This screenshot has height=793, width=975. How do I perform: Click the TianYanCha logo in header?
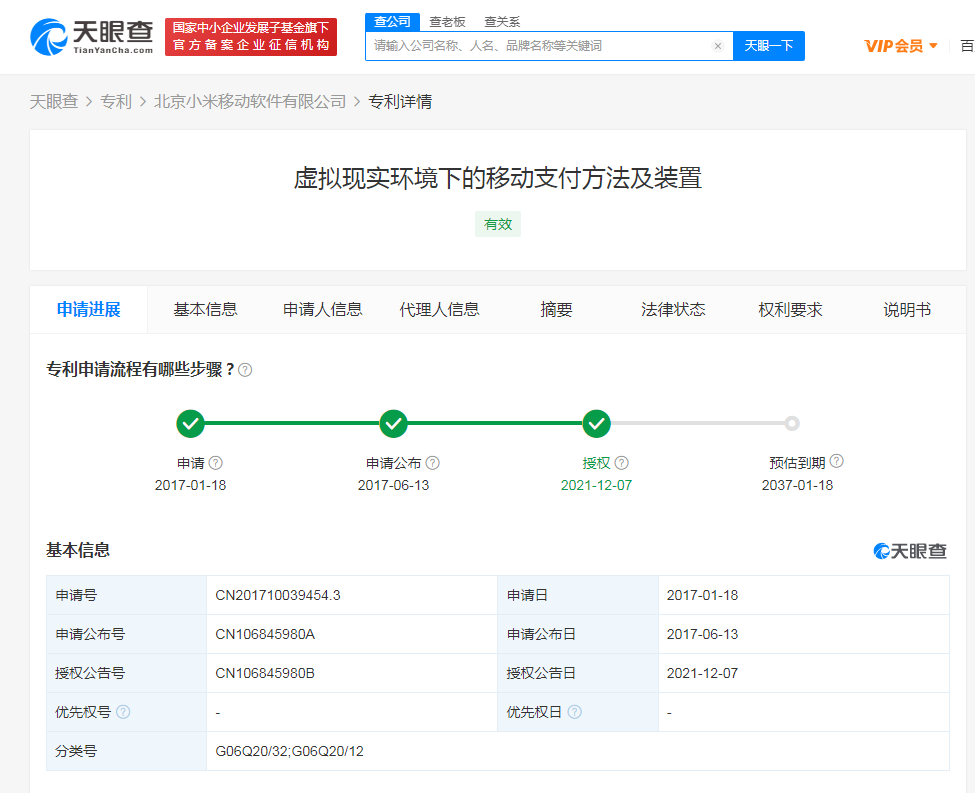92,37
